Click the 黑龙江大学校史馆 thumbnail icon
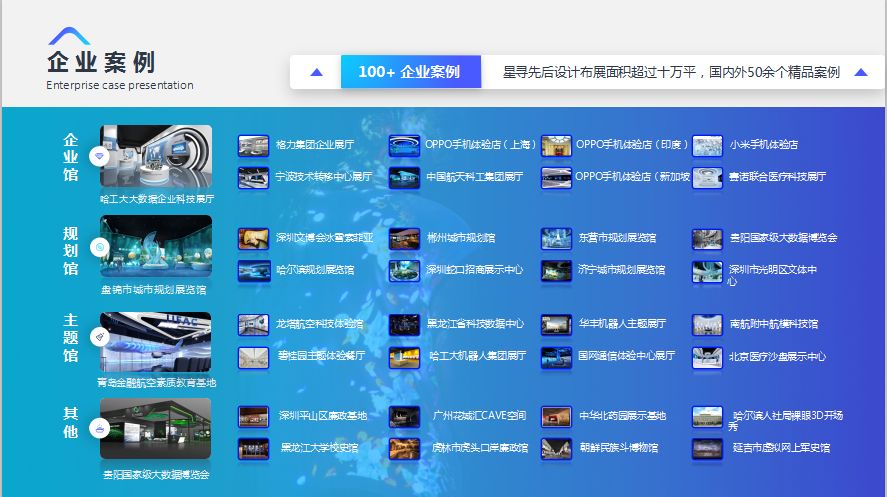The height and width of the screenshot is (497, 887). pyautogui.click(x=253, y=449)
